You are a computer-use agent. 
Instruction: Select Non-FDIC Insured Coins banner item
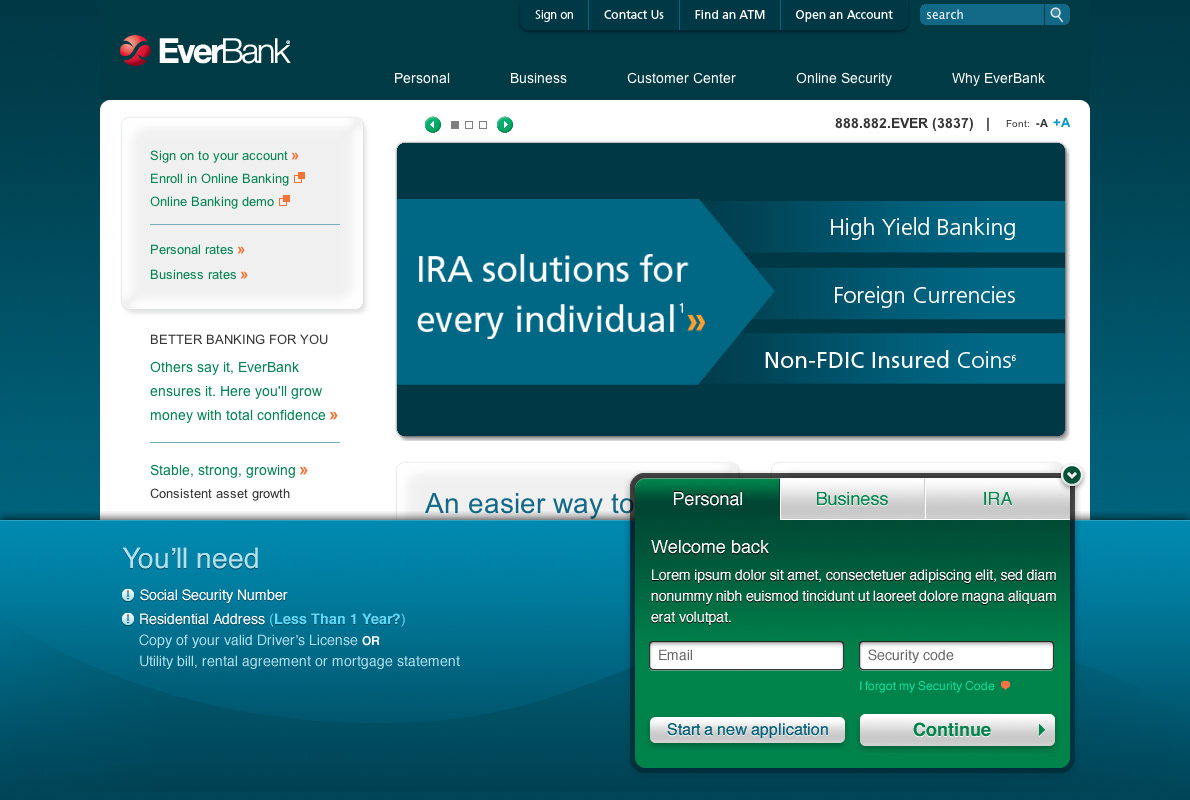(x=889, y=359)
